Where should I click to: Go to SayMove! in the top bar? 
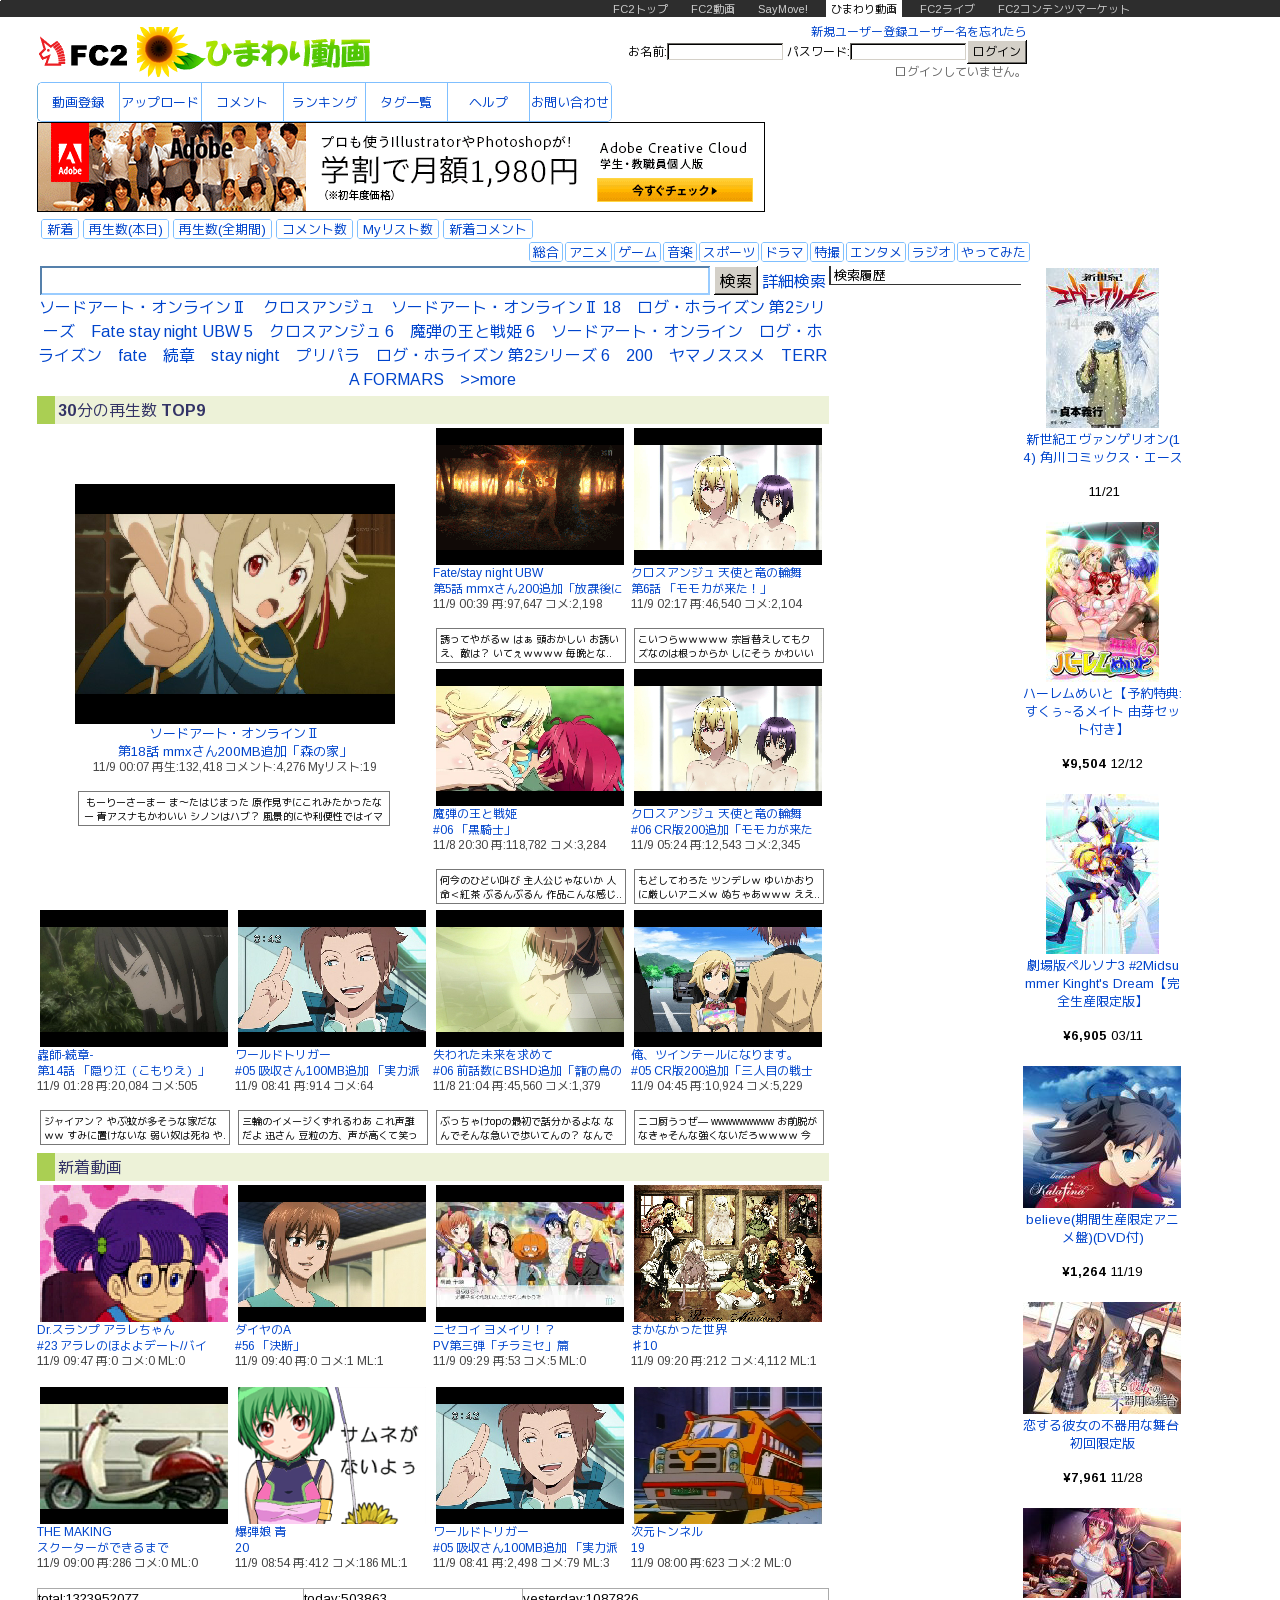coord(783,9)
